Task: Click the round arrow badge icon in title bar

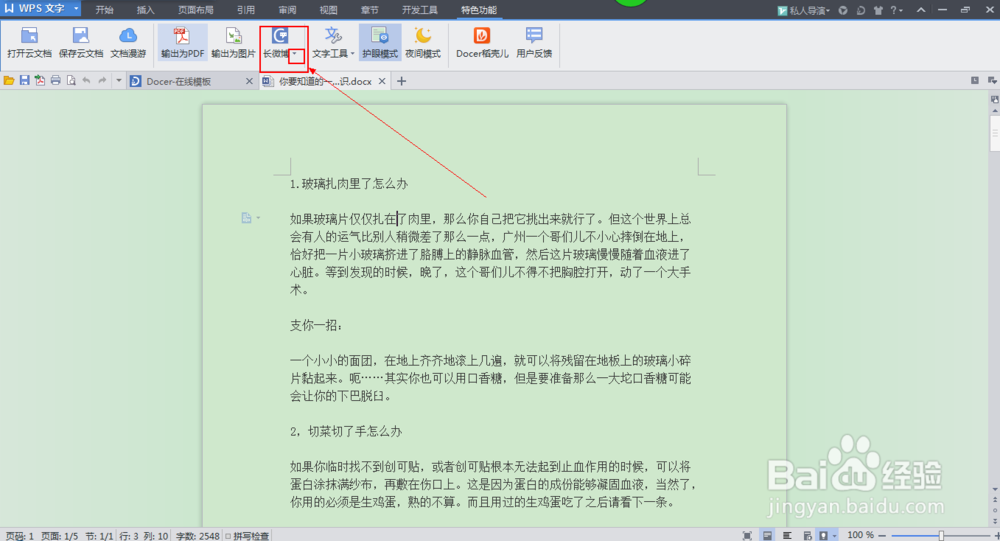Action: pyautogui.click(x=843, y=10)
